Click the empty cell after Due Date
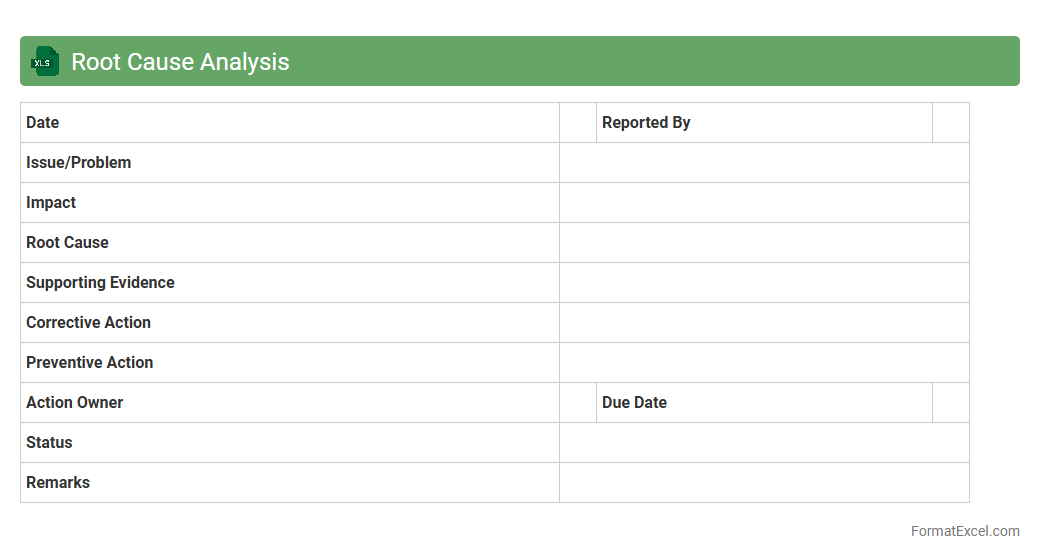 [x=950, y=403]
